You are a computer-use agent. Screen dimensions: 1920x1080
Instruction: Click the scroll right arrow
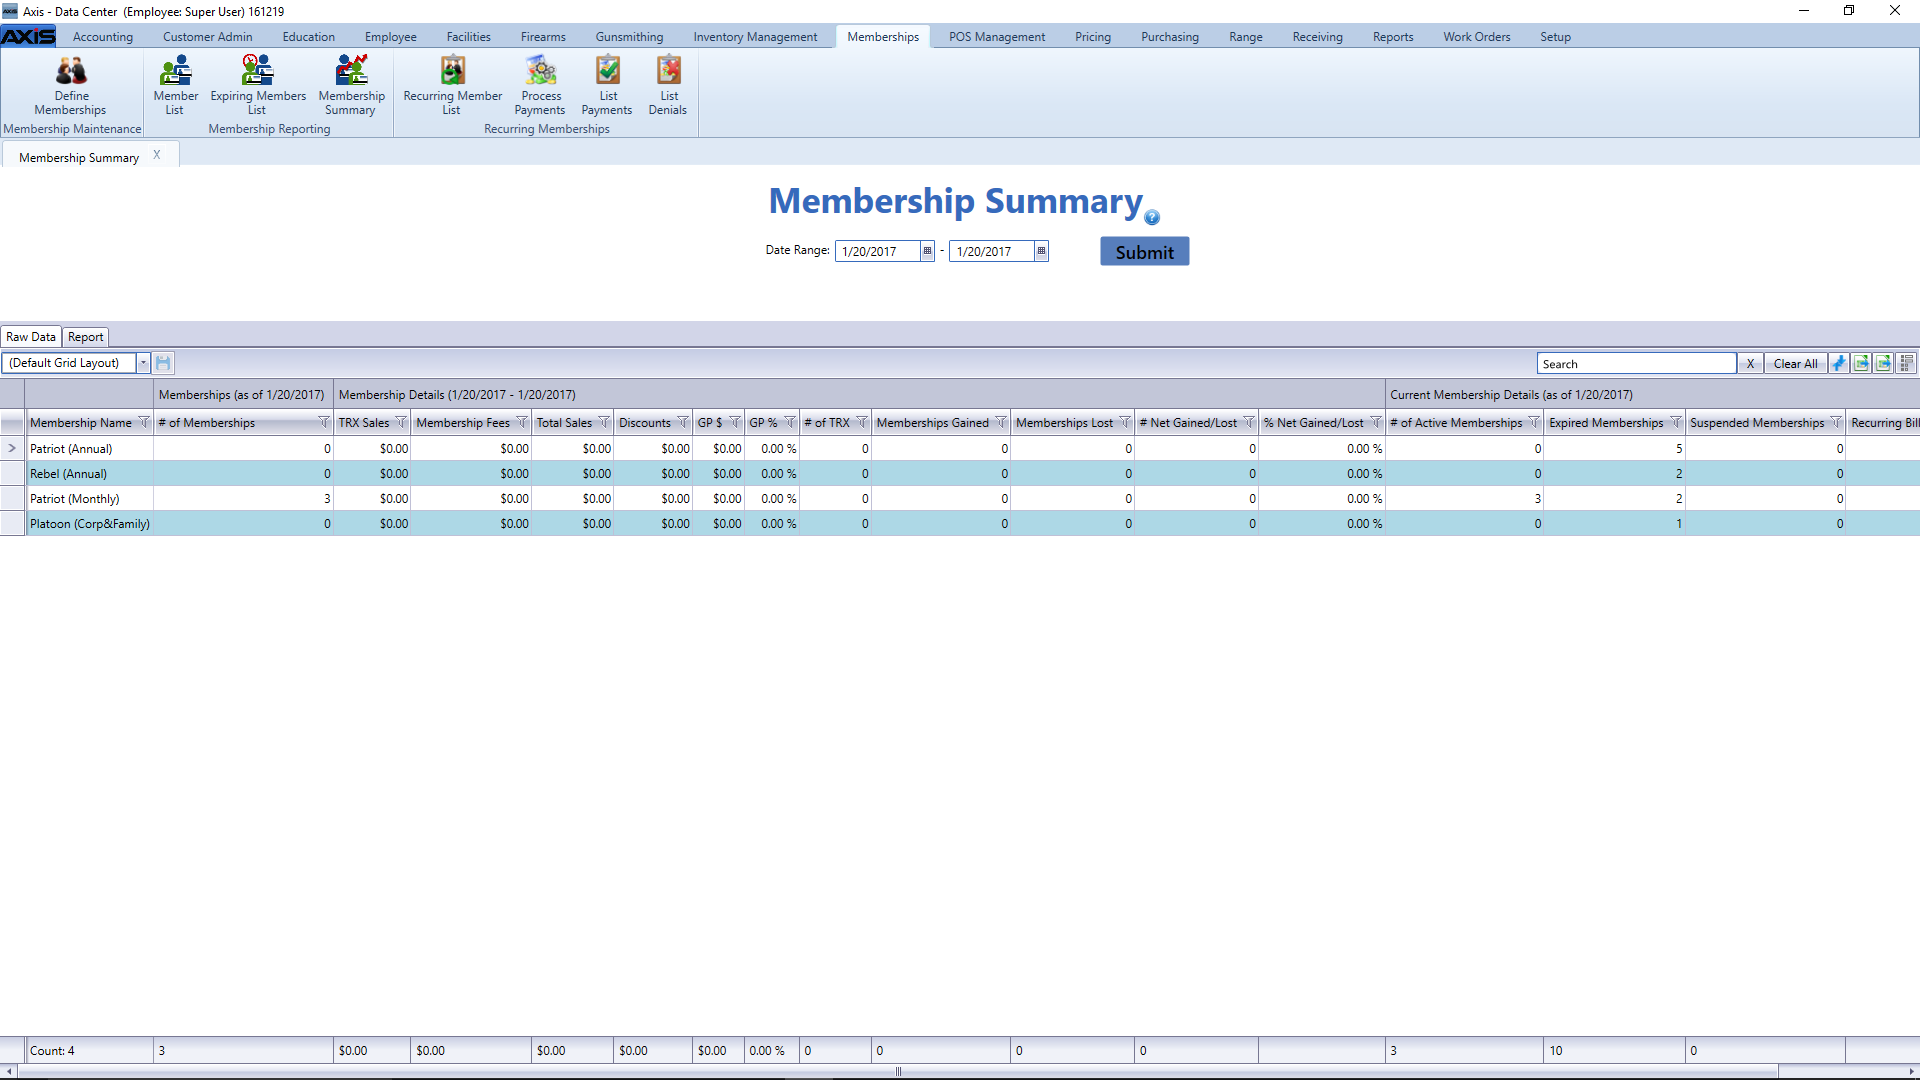click(1911, 1072)
